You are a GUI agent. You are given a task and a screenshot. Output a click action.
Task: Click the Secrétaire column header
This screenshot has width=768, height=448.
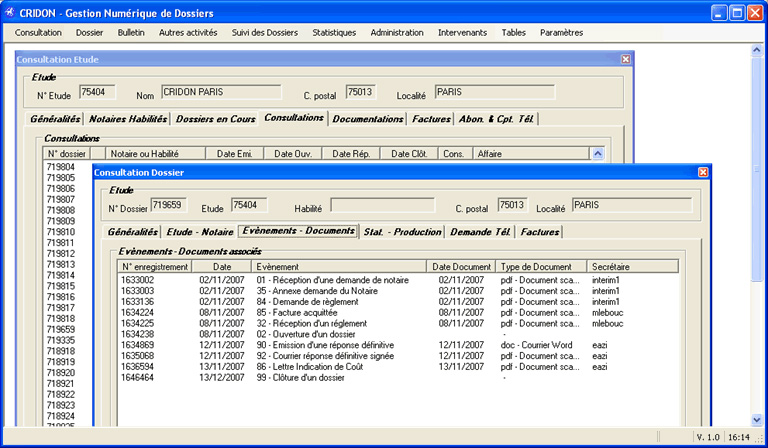click(610, 266)
